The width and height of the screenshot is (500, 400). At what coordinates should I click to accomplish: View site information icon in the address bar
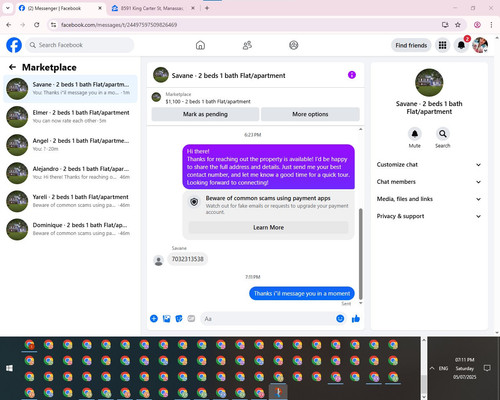pyautogui.click(x=53, y=25)
